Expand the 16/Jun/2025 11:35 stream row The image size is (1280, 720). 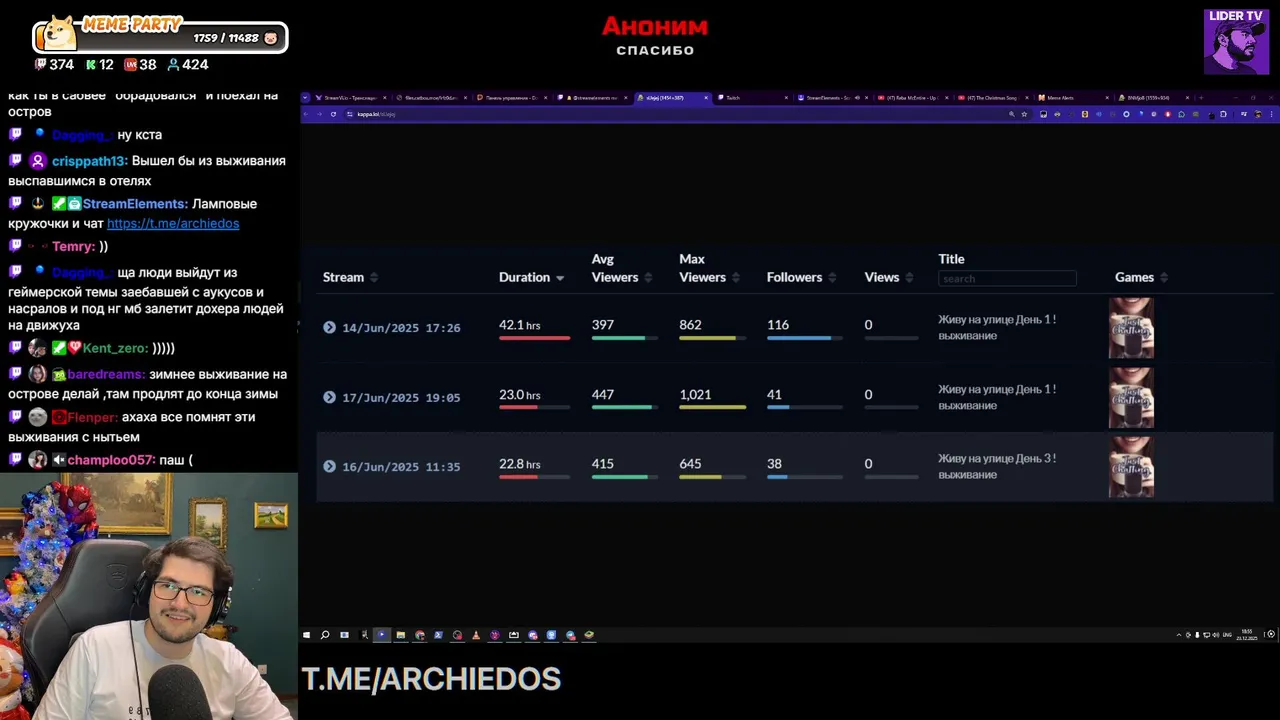tap(329, 466)
